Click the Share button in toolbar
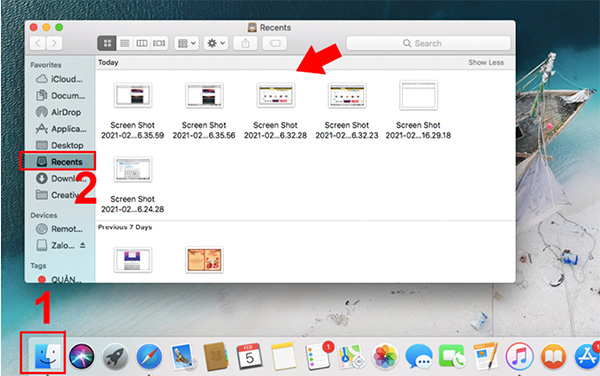The image size is (600, 376). point(245,43)
